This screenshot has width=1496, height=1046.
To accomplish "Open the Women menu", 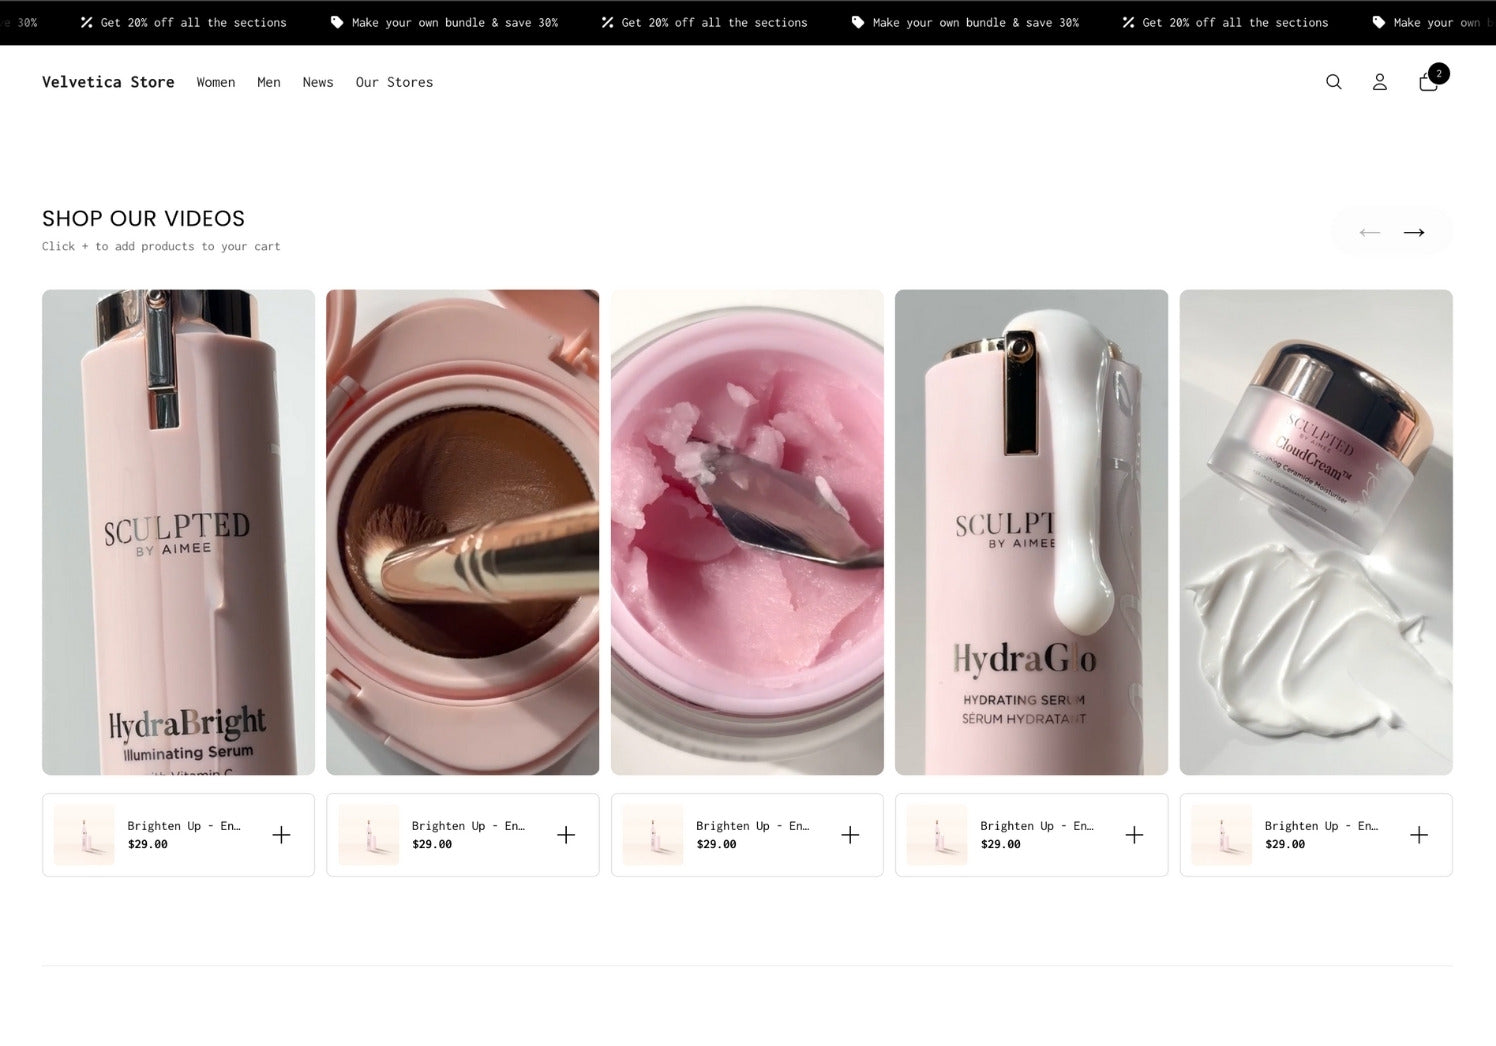I will 215,82.
